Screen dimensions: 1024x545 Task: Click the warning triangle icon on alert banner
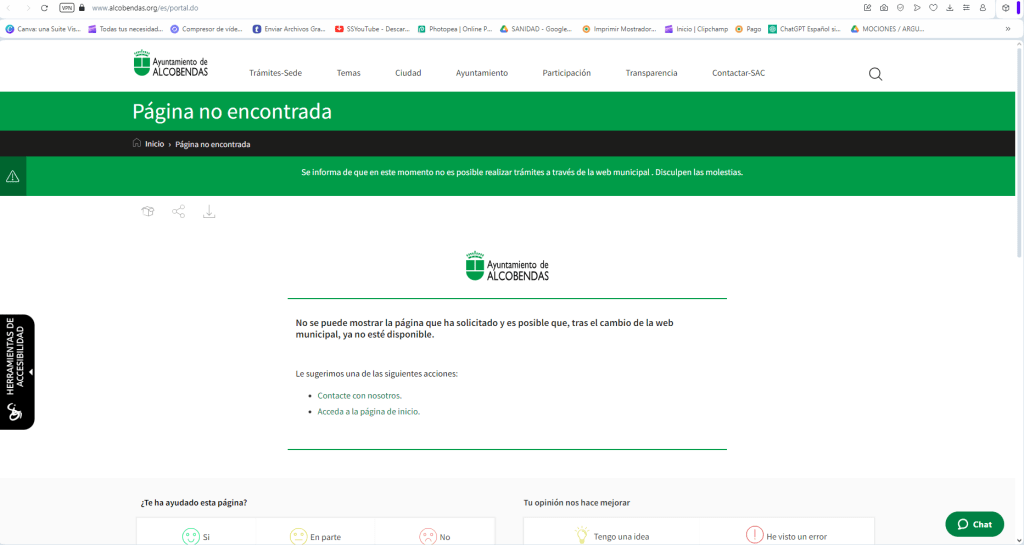[13, 176]
